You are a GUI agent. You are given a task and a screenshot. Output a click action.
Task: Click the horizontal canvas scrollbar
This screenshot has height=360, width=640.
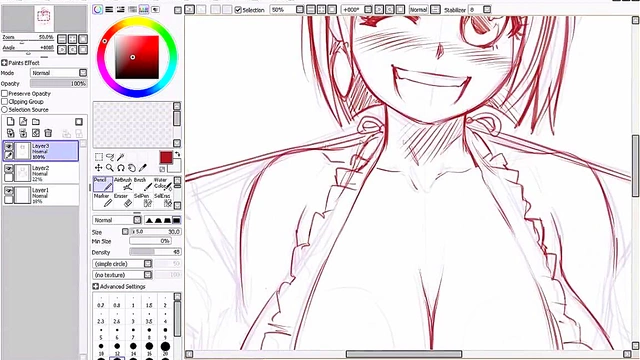pos(404,354)
